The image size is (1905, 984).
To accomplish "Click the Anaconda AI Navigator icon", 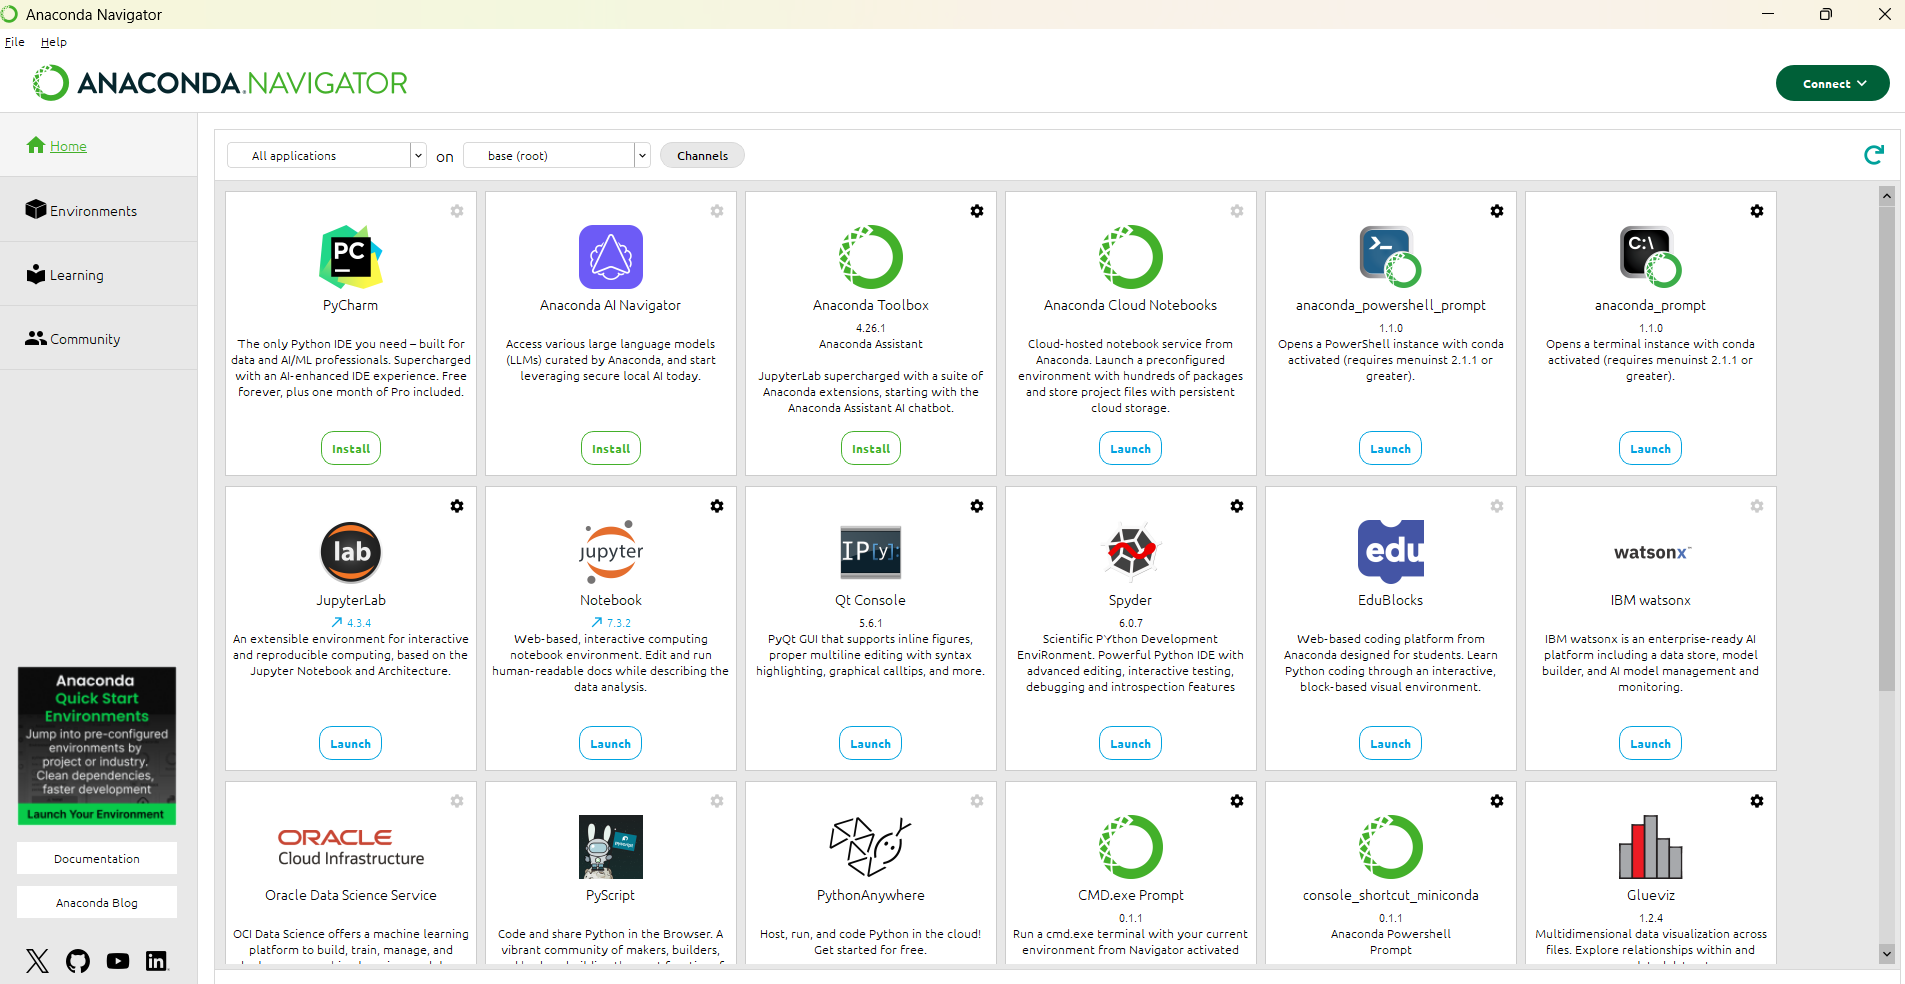I will coord(611,257).
